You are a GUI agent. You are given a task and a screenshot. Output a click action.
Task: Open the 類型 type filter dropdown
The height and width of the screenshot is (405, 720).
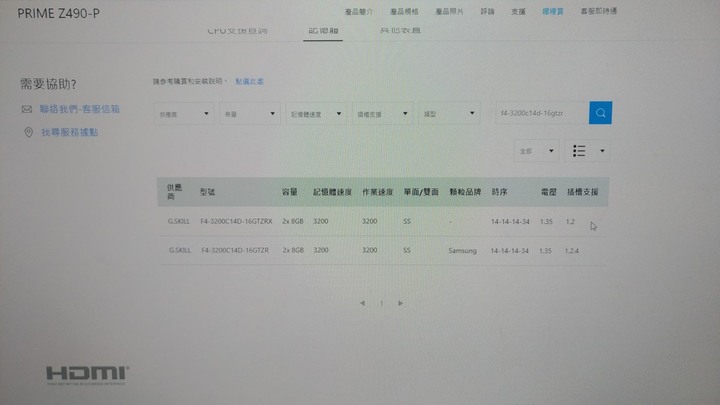click(x=449, y=113)
